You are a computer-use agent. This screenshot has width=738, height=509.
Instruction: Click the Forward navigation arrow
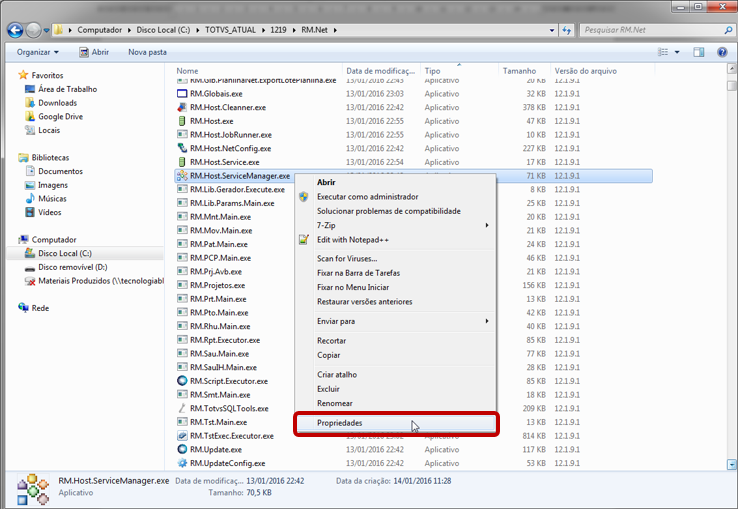[x=33, y=30]
